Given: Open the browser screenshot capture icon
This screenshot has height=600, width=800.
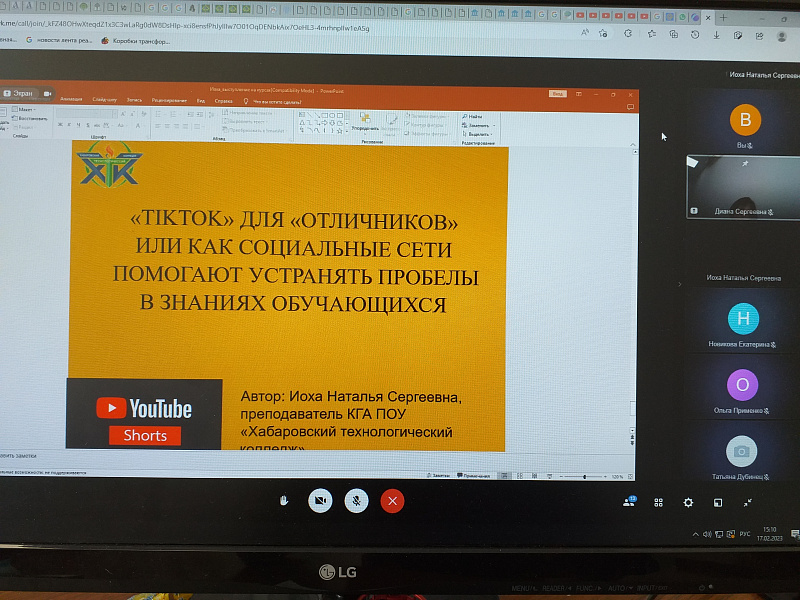Looking at the screenshot, I should tap(738, 36).
